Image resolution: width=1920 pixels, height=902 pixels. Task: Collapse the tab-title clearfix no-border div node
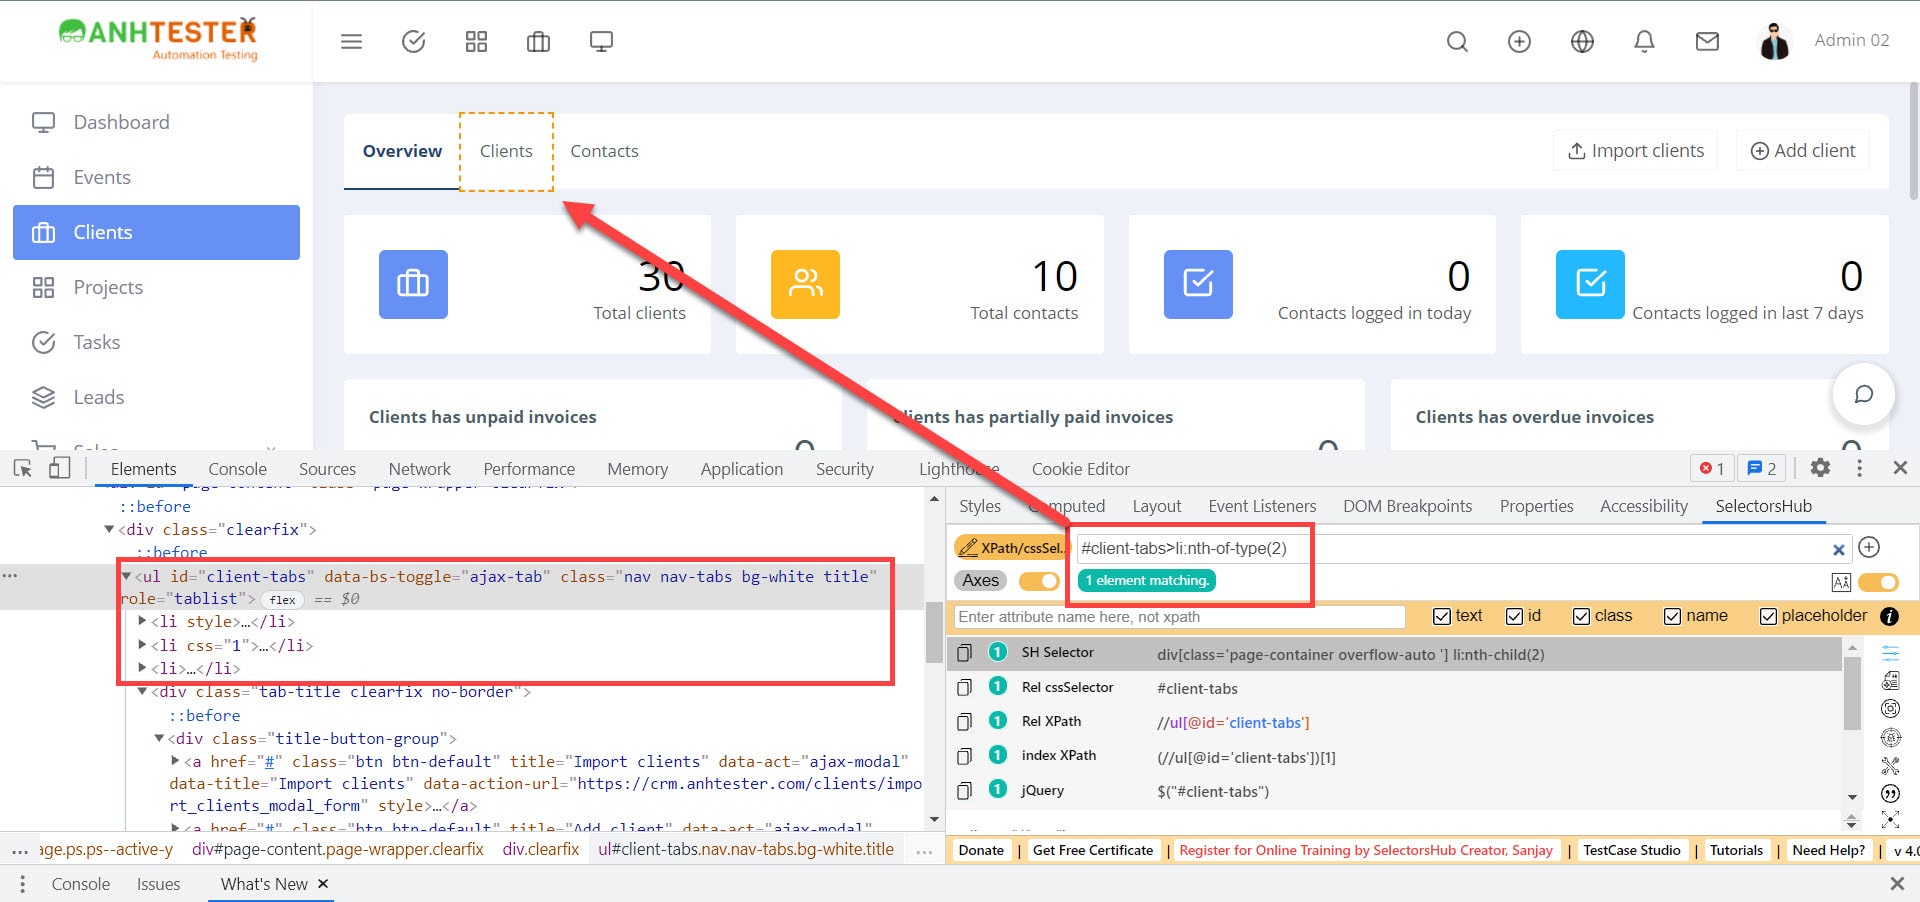(143, 691)
